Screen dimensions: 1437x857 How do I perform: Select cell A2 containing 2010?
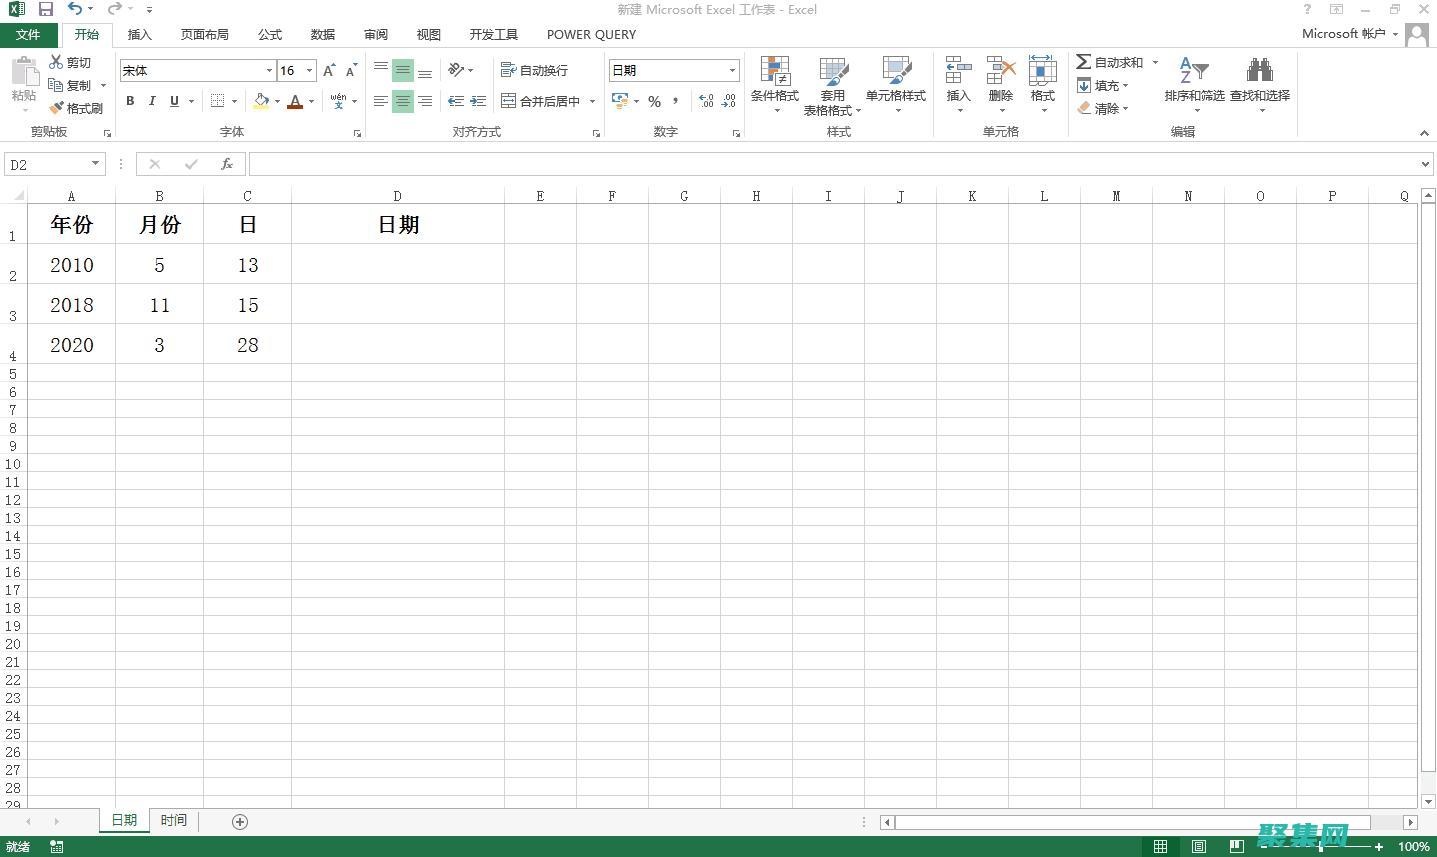pyautogui.click(x=71, y=265)
